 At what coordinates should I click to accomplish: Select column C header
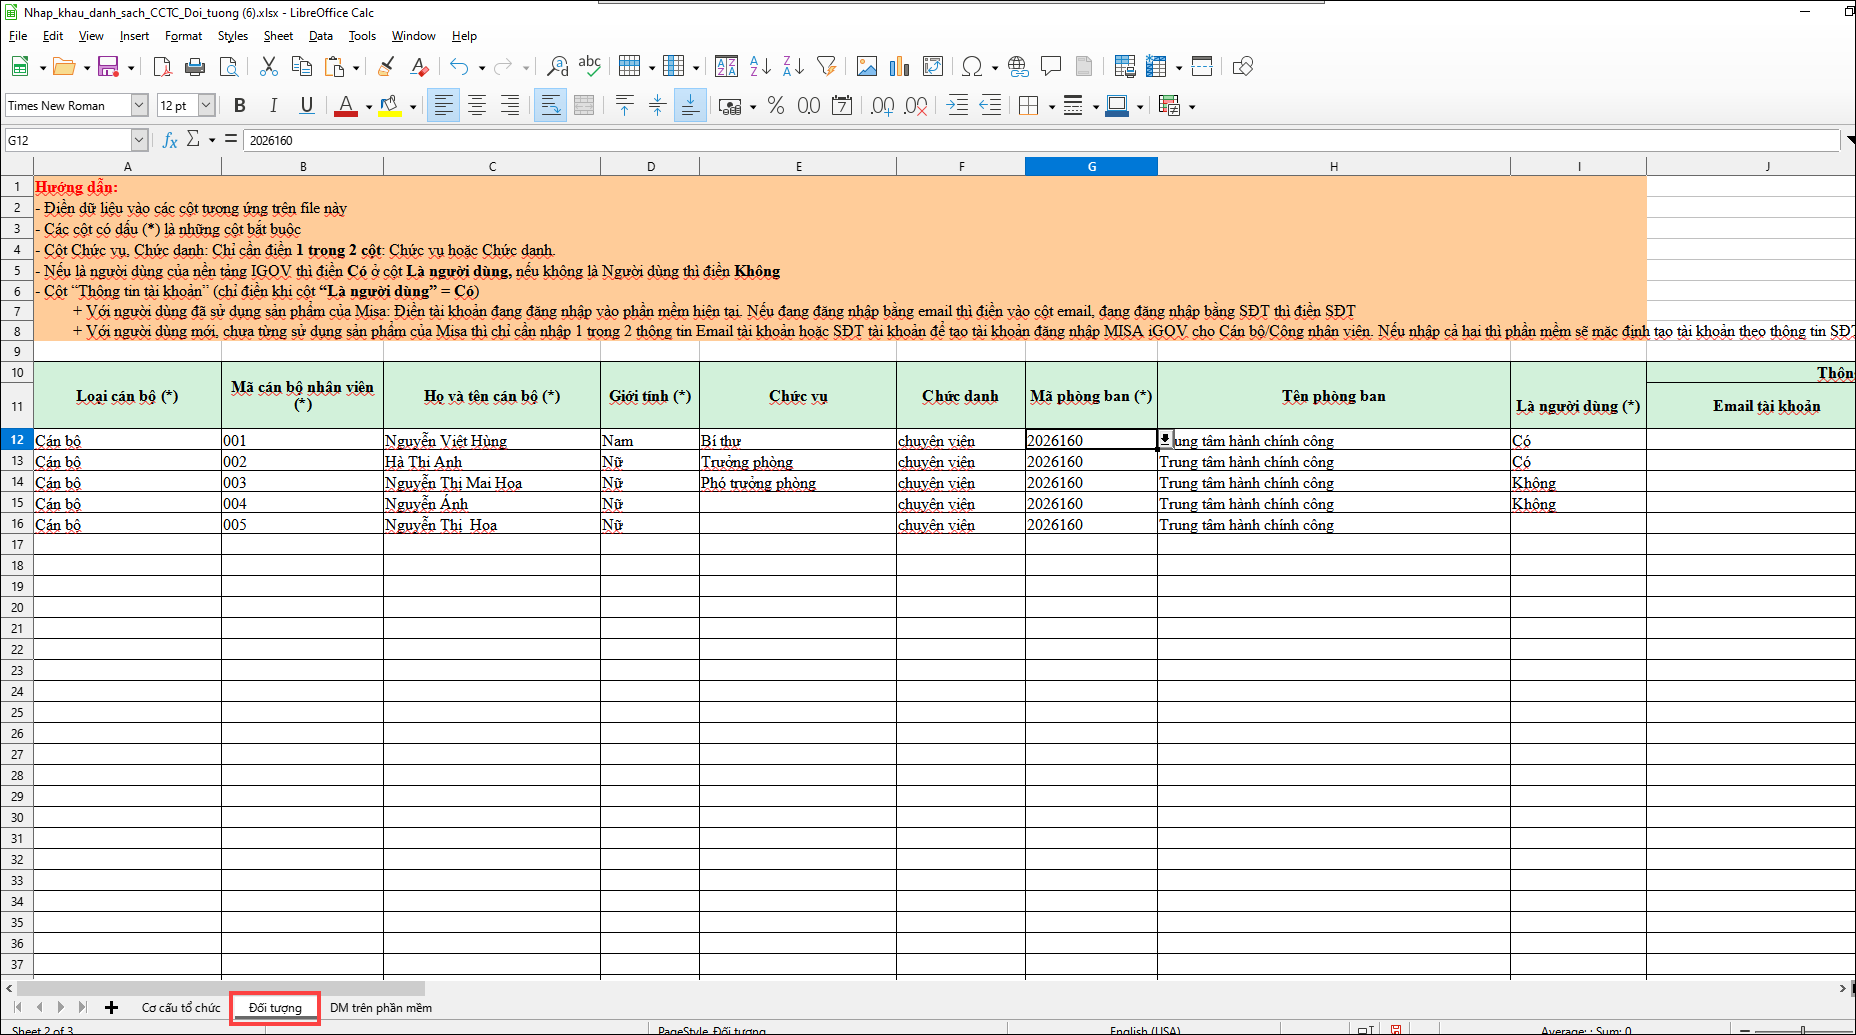tap(492, 166)
